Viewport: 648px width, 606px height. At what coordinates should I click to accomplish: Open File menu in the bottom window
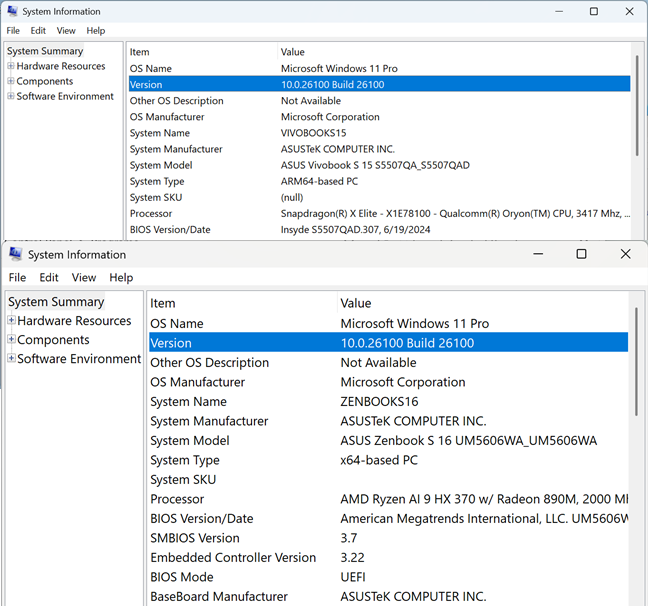point(17,277)
